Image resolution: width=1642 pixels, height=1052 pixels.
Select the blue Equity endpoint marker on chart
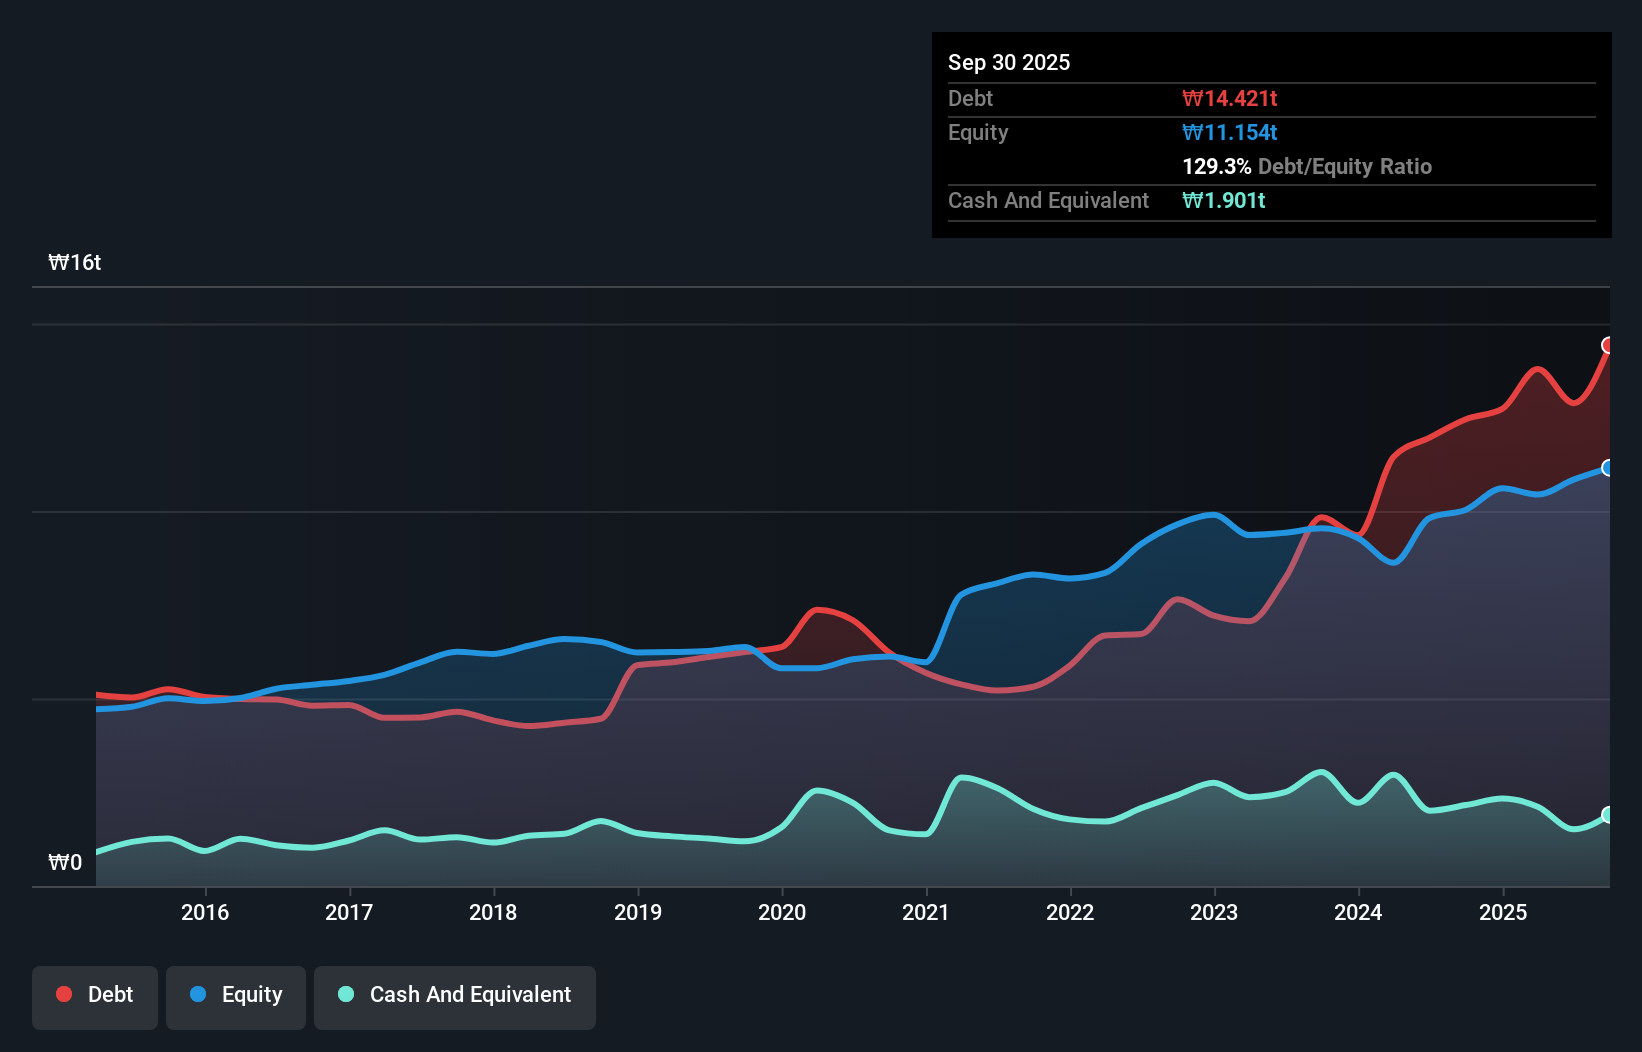(x=1608, y=468)
